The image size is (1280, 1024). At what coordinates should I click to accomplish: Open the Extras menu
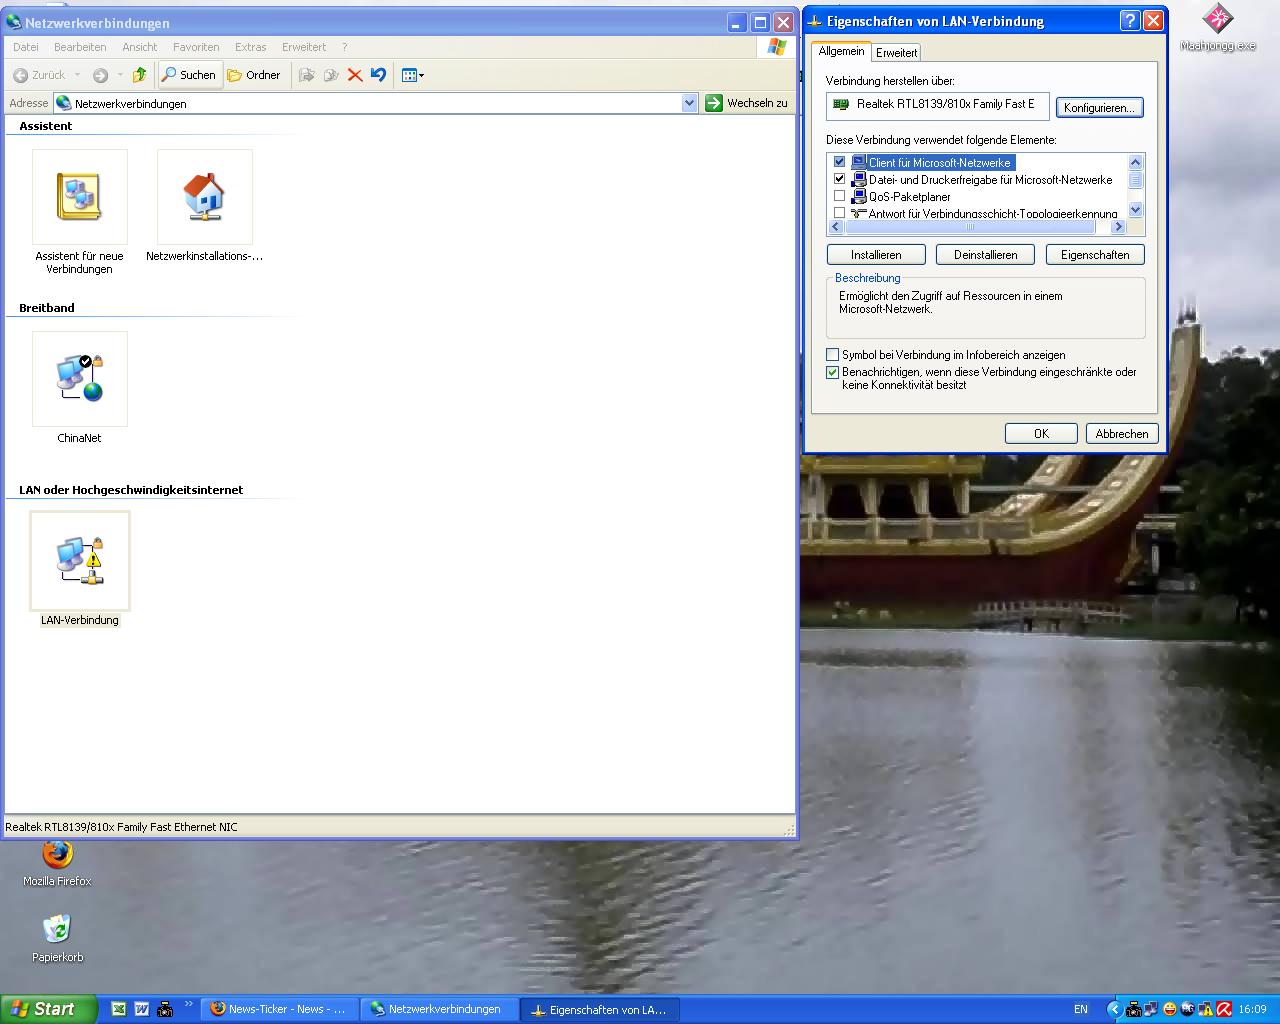click(250, 47)
